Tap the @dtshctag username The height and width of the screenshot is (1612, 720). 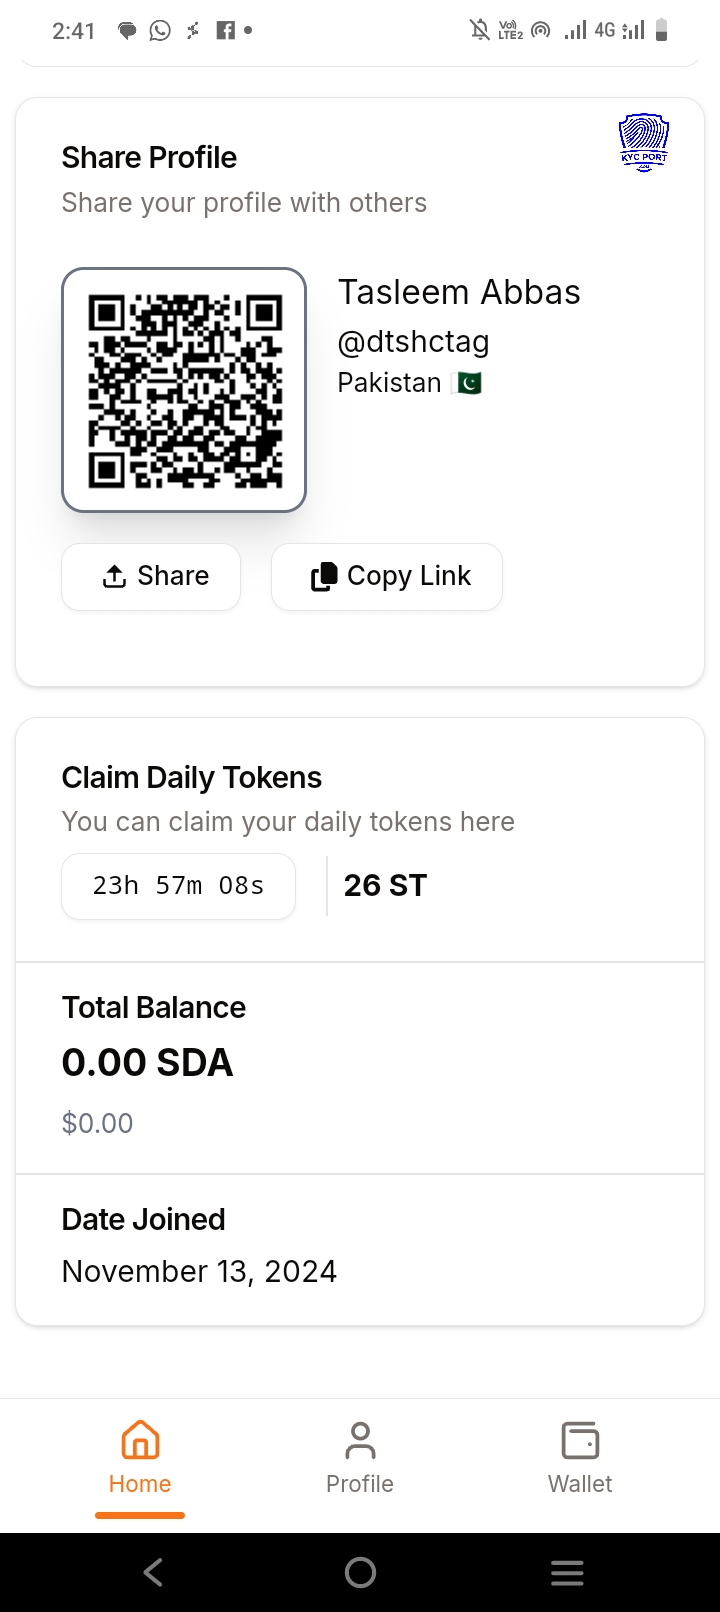tap(413, 342)
